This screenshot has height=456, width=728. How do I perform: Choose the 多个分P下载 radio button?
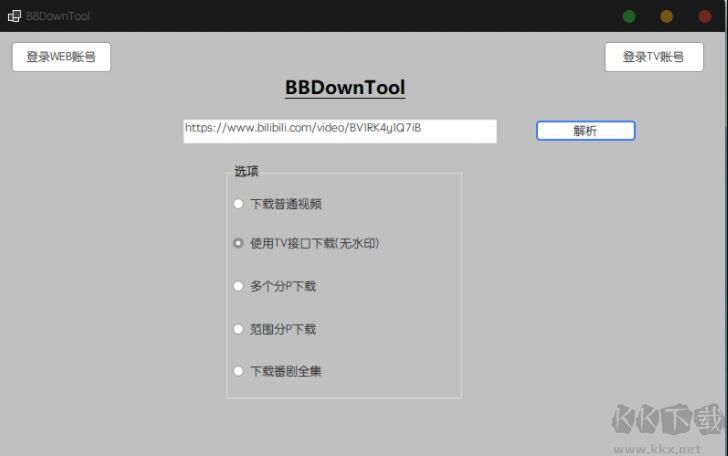[238, 286]
